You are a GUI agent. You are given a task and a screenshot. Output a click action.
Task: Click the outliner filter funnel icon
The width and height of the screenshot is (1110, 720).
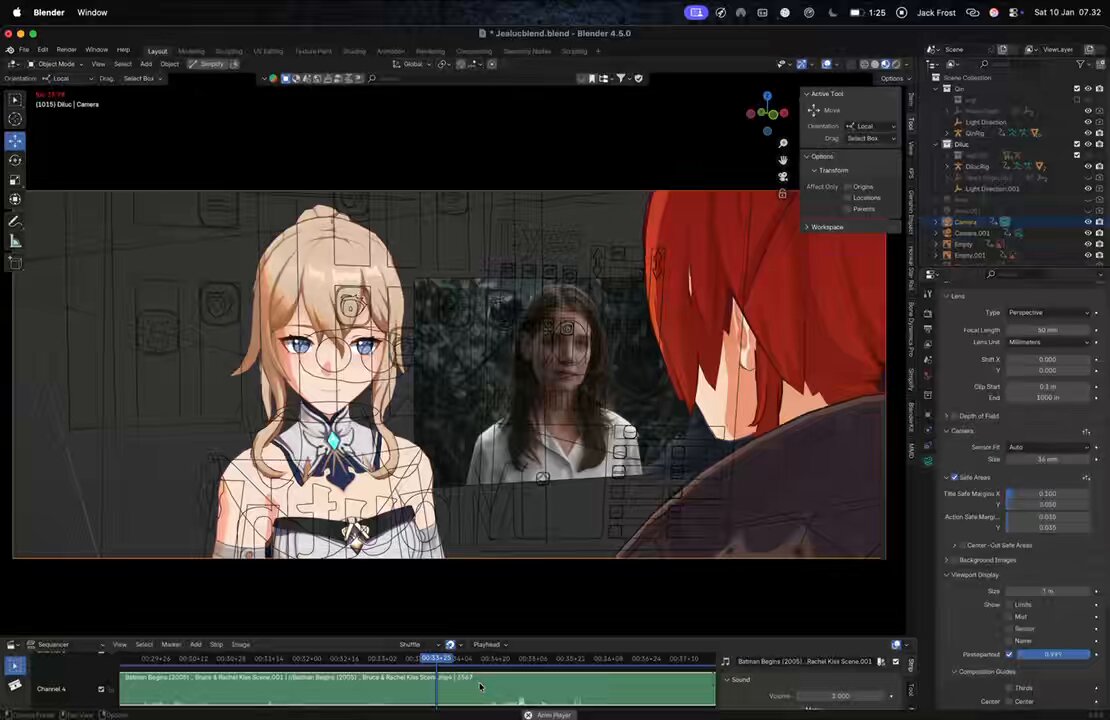(x=1080, y=64)
